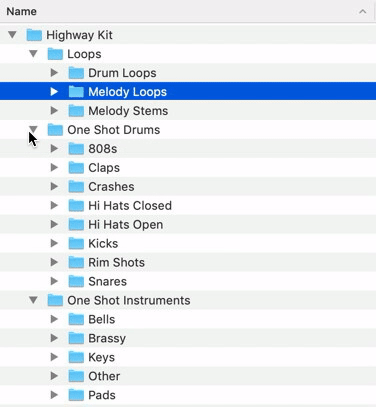Click the Kicks folder icon
This screenshot has height=407, width=376.
coord(76,244)
